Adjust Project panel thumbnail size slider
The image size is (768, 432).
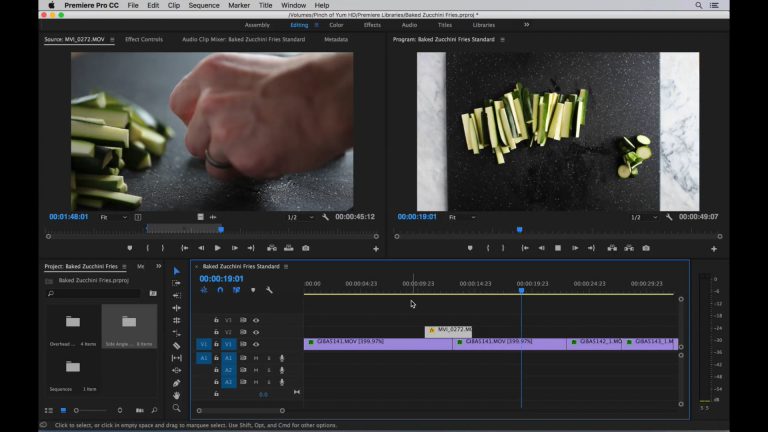pyautogui.click(x=91, y=410)
